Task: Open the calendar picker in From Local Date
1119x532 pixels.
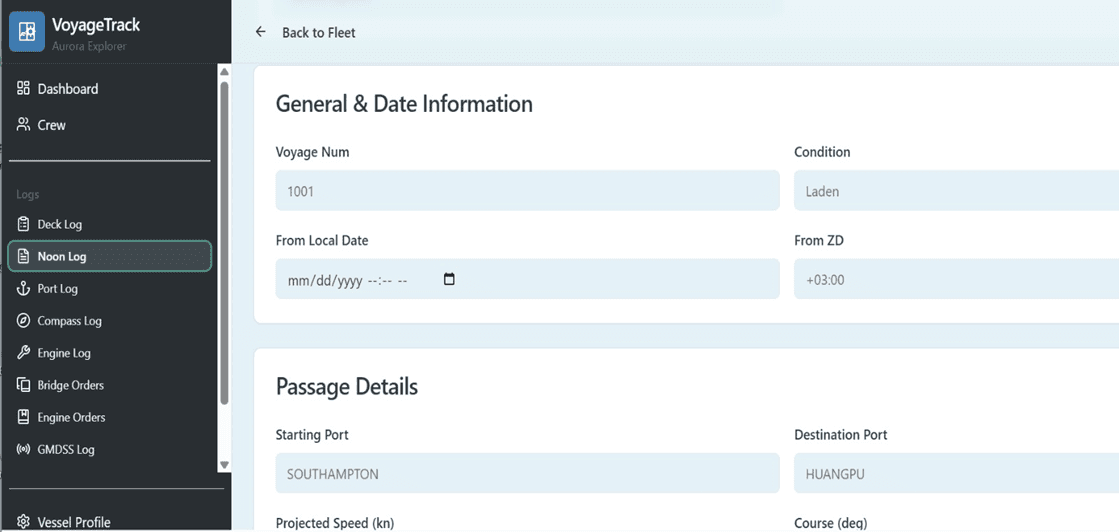Action: click(449, 280)
